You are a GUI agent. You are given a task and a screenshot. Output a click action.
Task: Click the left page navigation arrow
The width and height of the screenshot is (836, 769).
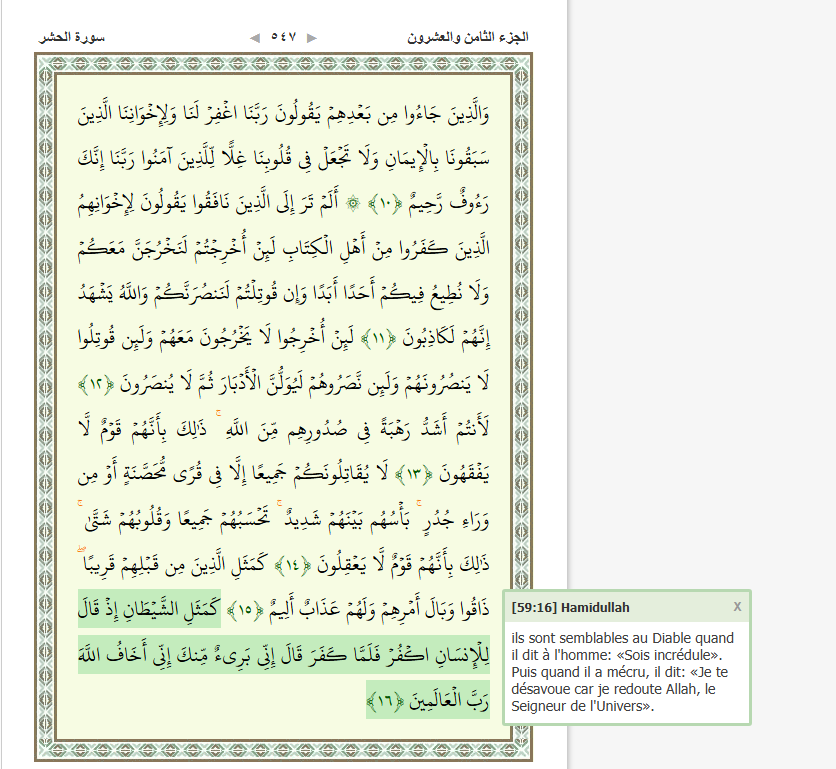[x=253, y=37]
